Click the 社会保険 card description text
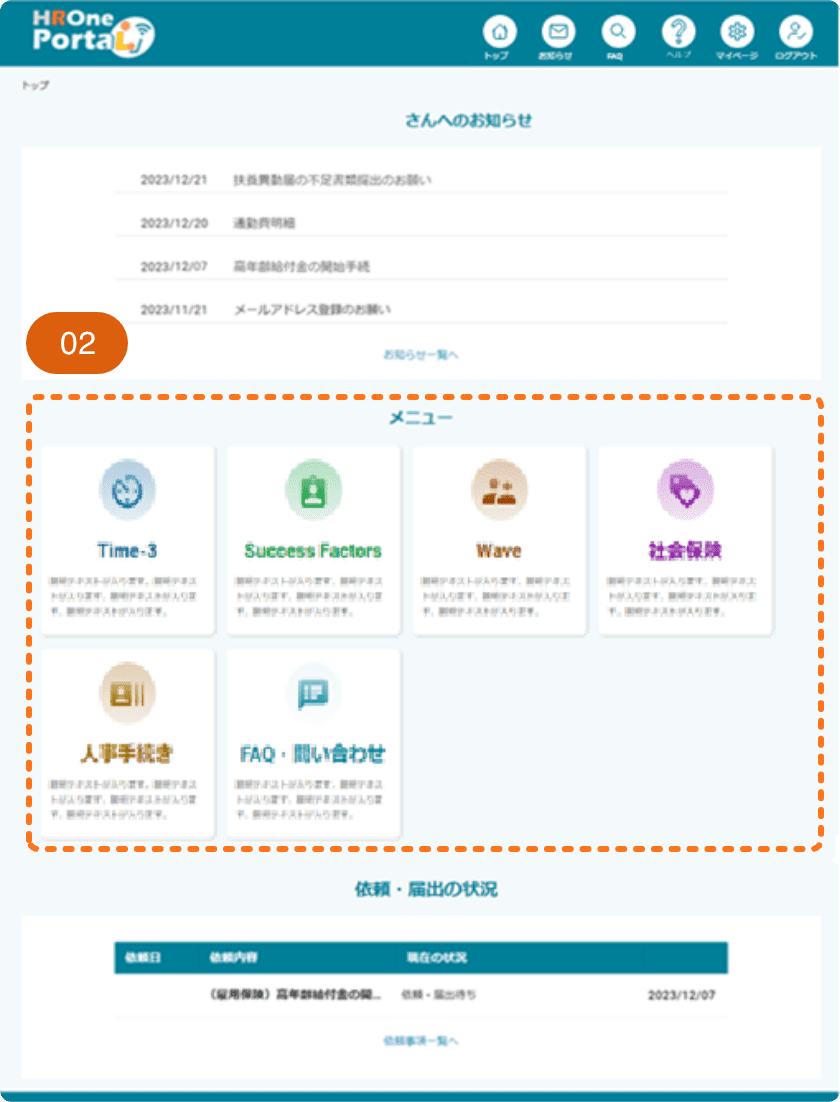The width and height of the screenshot is (840, 1102). pos(682,596)
